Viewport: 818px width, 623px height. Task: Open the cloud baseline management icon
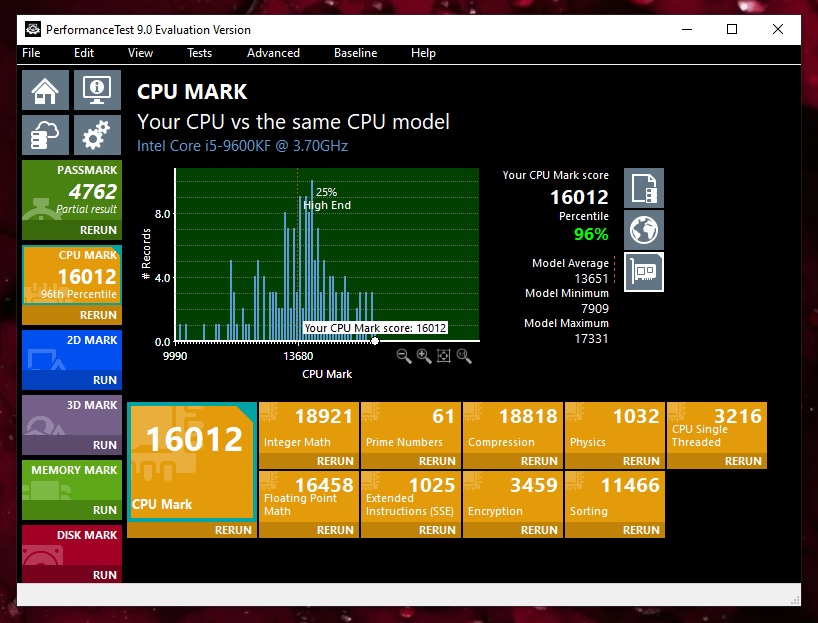click(45, 135)
